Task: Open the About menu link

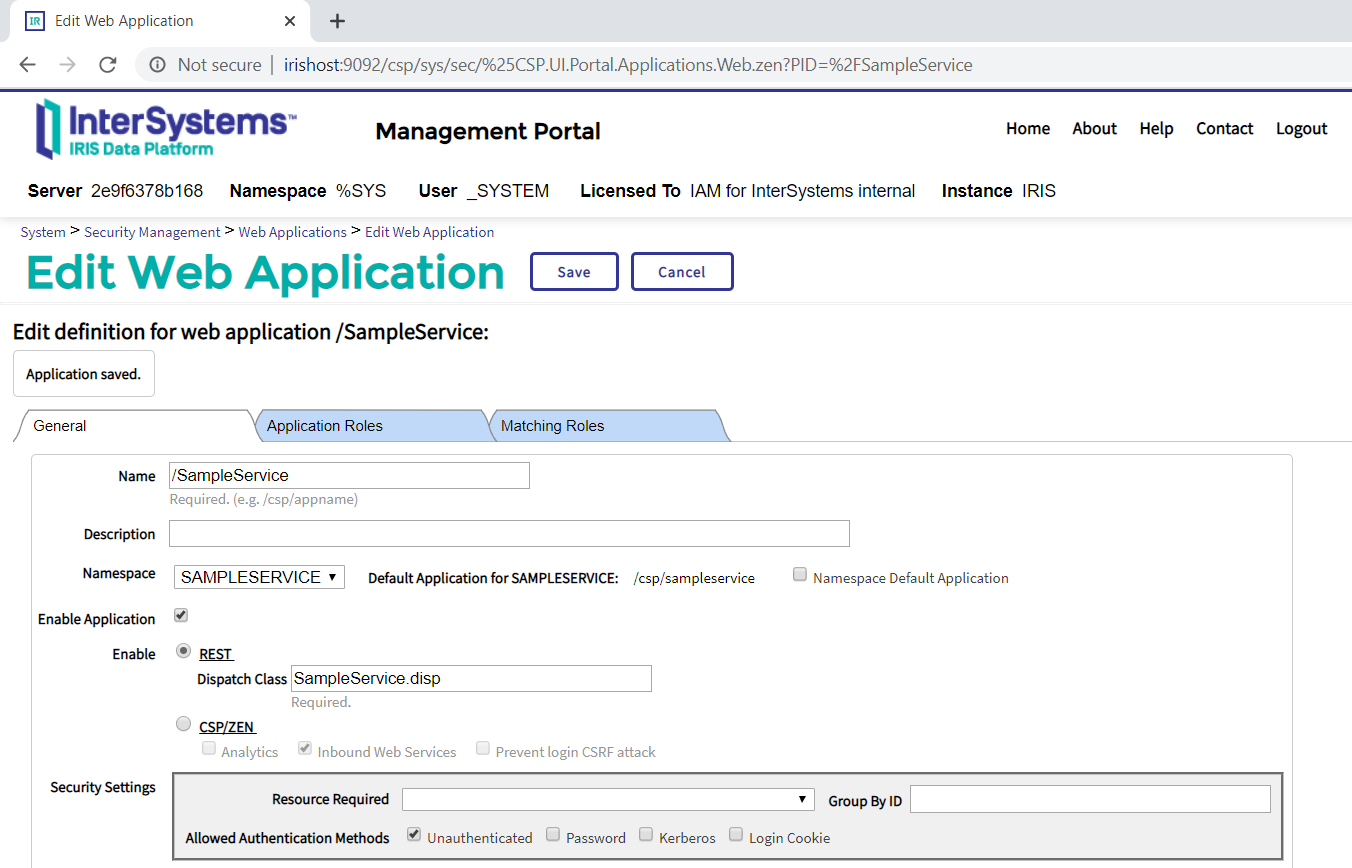Action: click(x=1094, y=129)
